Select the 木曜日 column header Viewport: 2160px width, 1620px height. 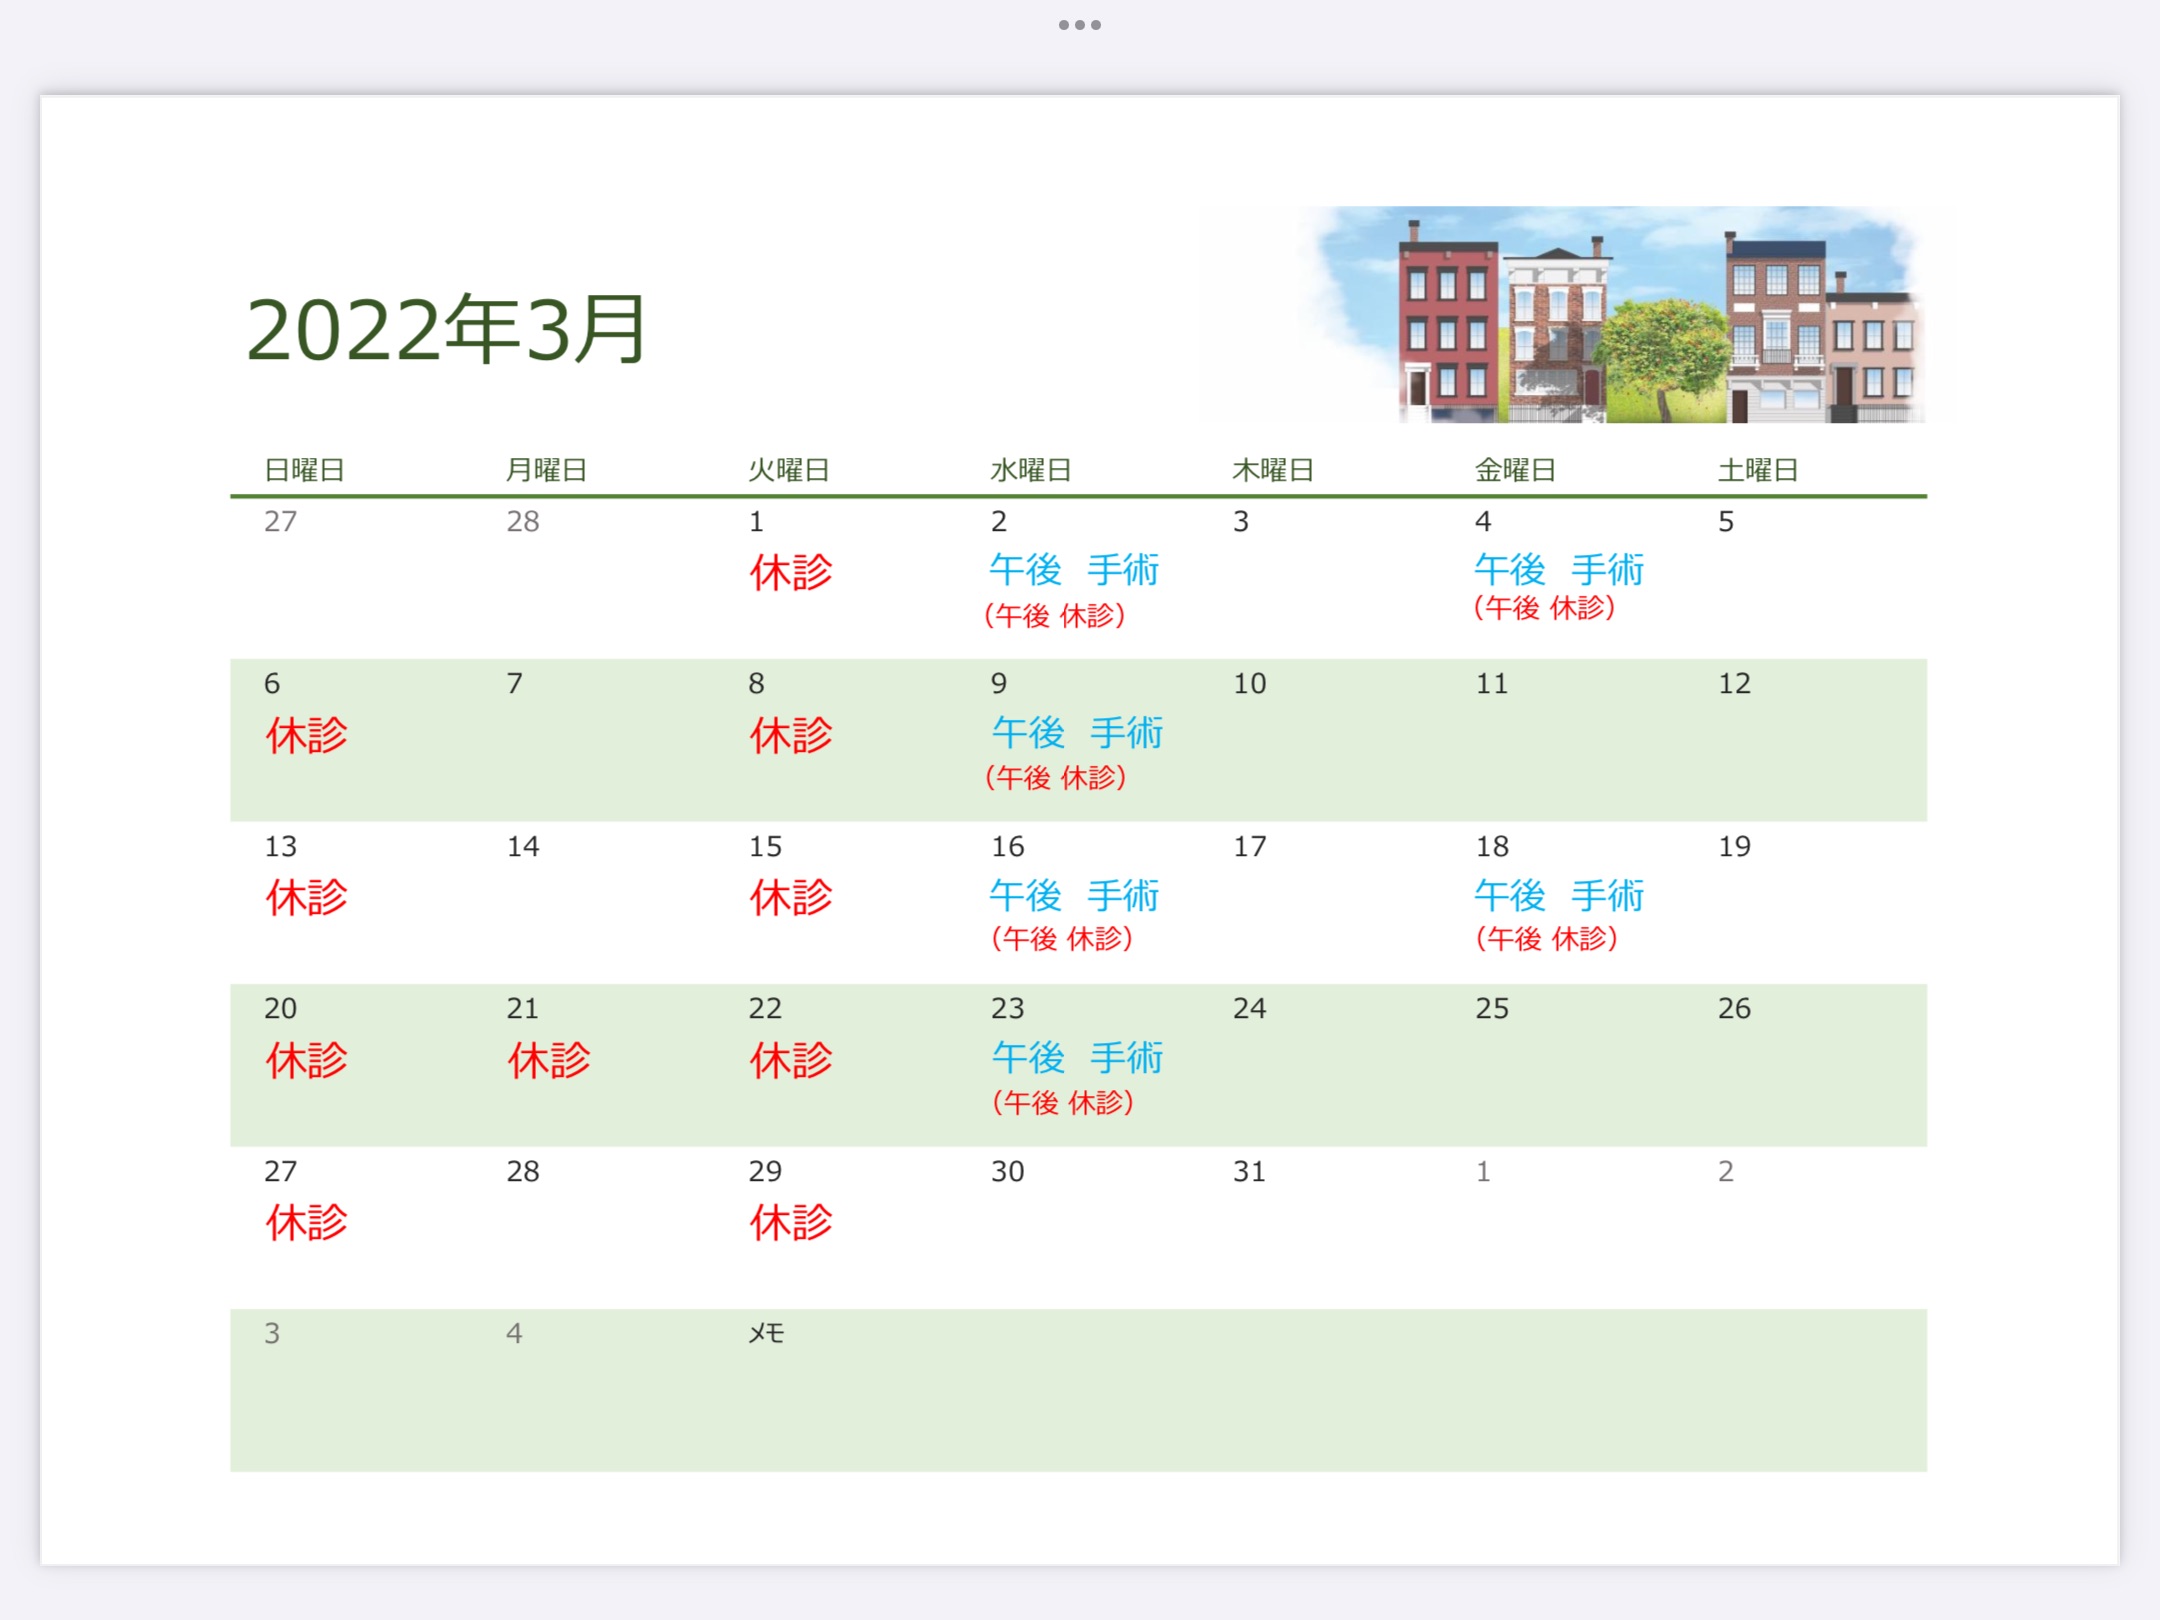pos(1273,470)
